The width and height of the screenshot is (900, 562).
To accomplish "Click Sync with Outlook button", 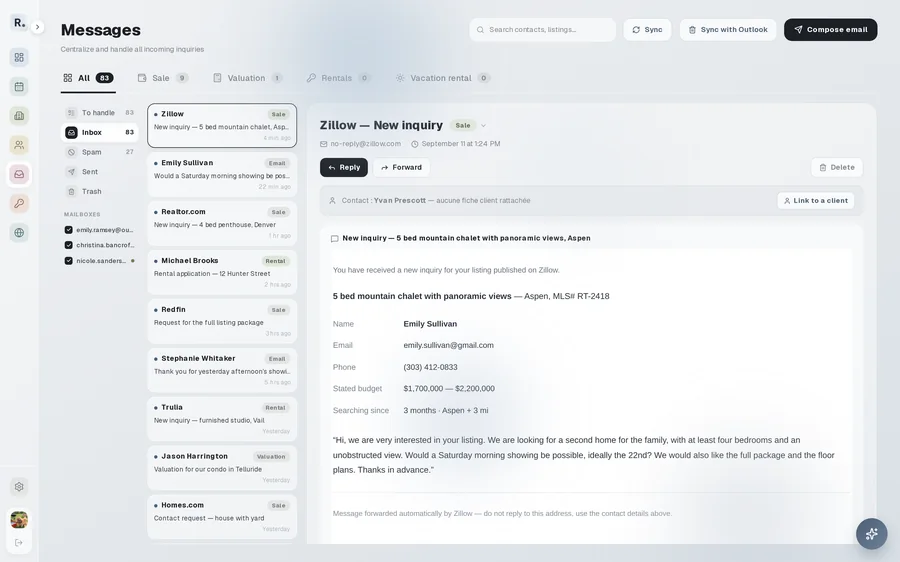I will pyautogui.click(x=728, y=30).
